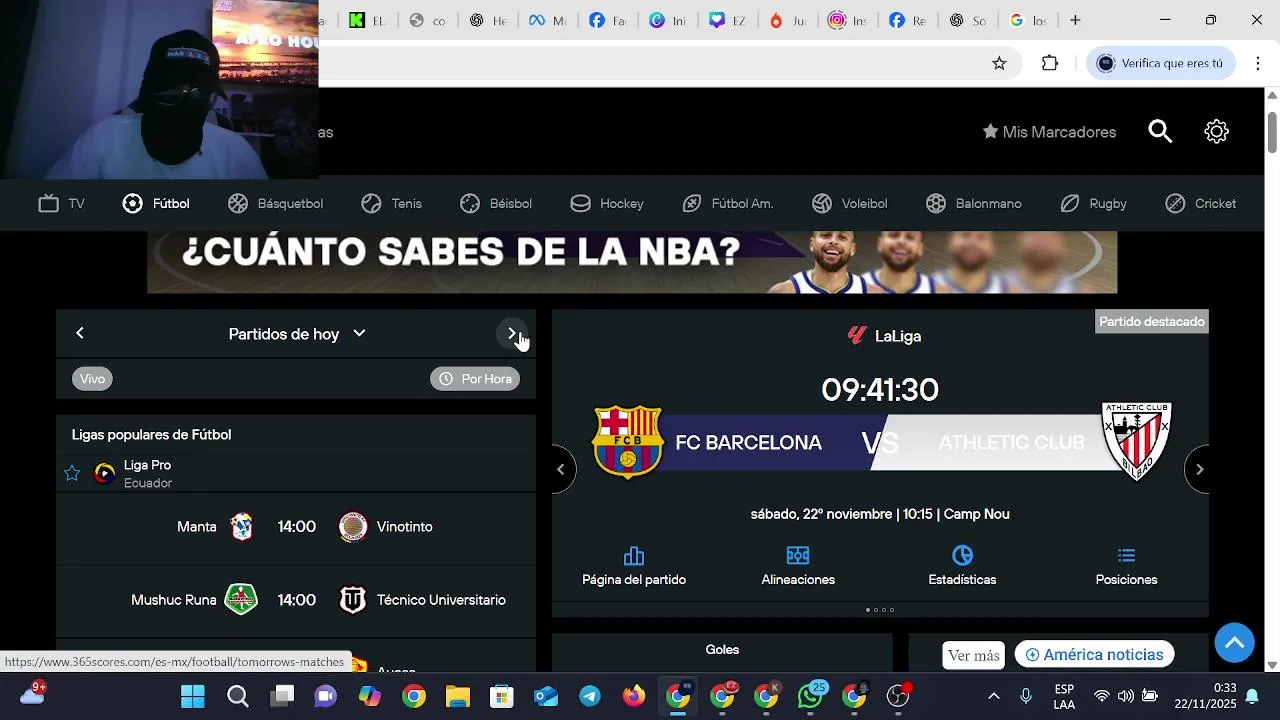The height and width of the screenshot is (720, 1280).
Task: Switch to Béisbol tab
Action: 495,203
